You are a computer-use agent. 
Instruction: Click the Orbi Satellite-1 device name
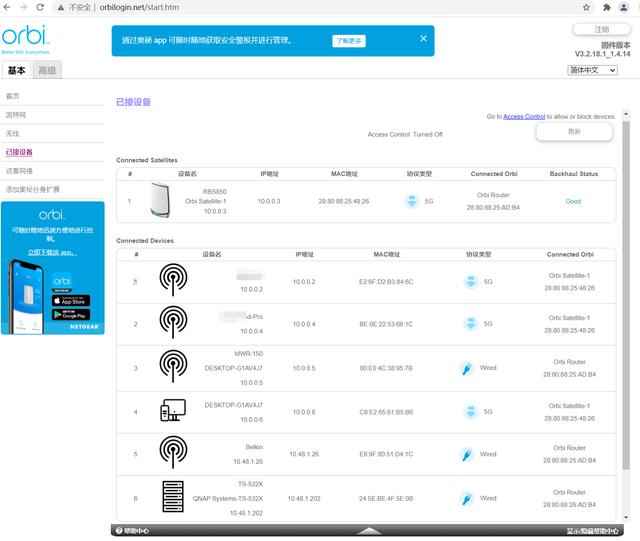(x=205, y=201)
